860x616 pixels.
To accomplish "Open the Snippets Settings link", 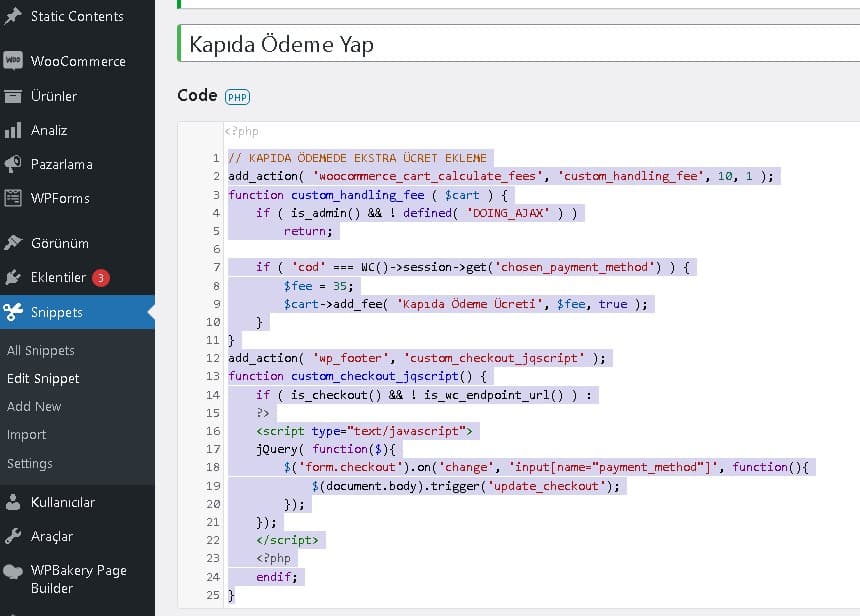I will click(30, 463).
